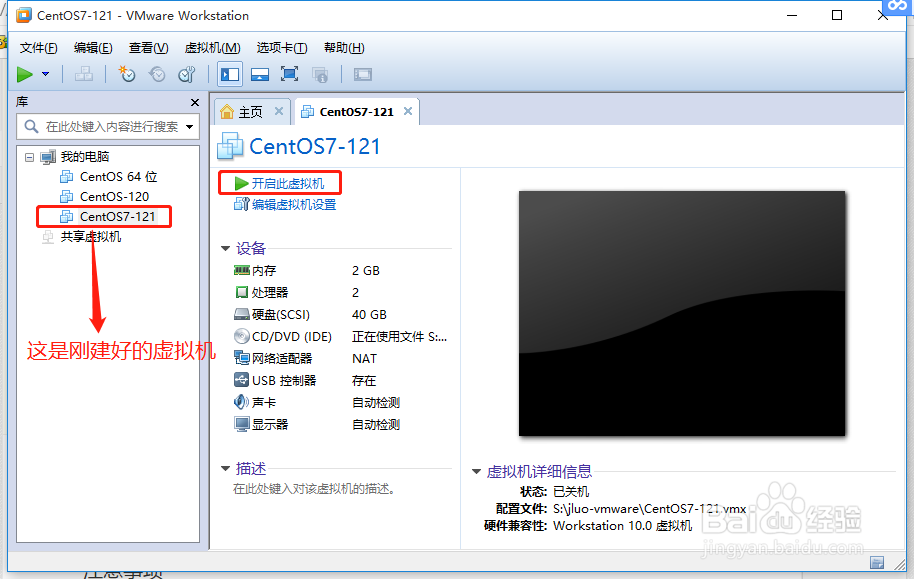Image resolution: width=914 pixels, height=579 pixels.
Task: Click the CentOS7-121 VM title icon
Action: coord(230,146)
